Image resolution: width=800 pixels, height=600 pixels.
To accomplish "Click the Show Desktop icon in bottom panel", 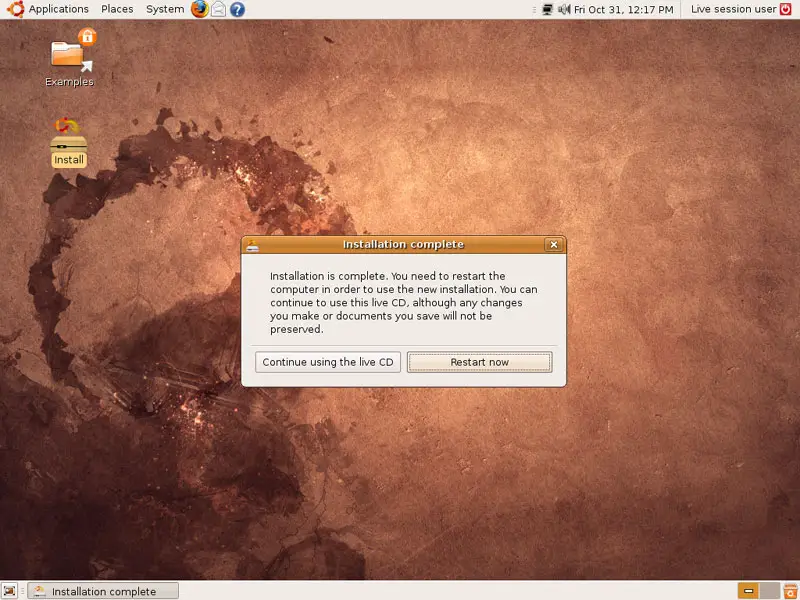I will pyautogui.click(x=10, y=591).
